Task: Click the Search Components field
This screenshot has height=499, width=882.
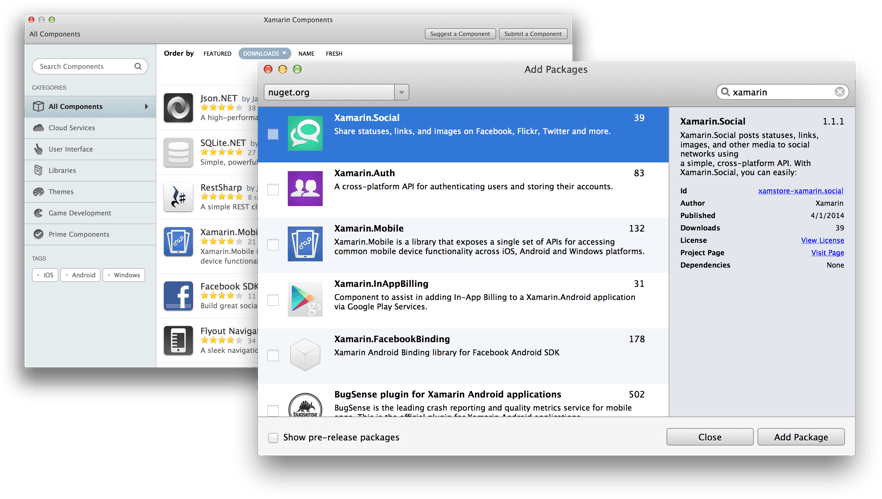Action: coord(84,67)
